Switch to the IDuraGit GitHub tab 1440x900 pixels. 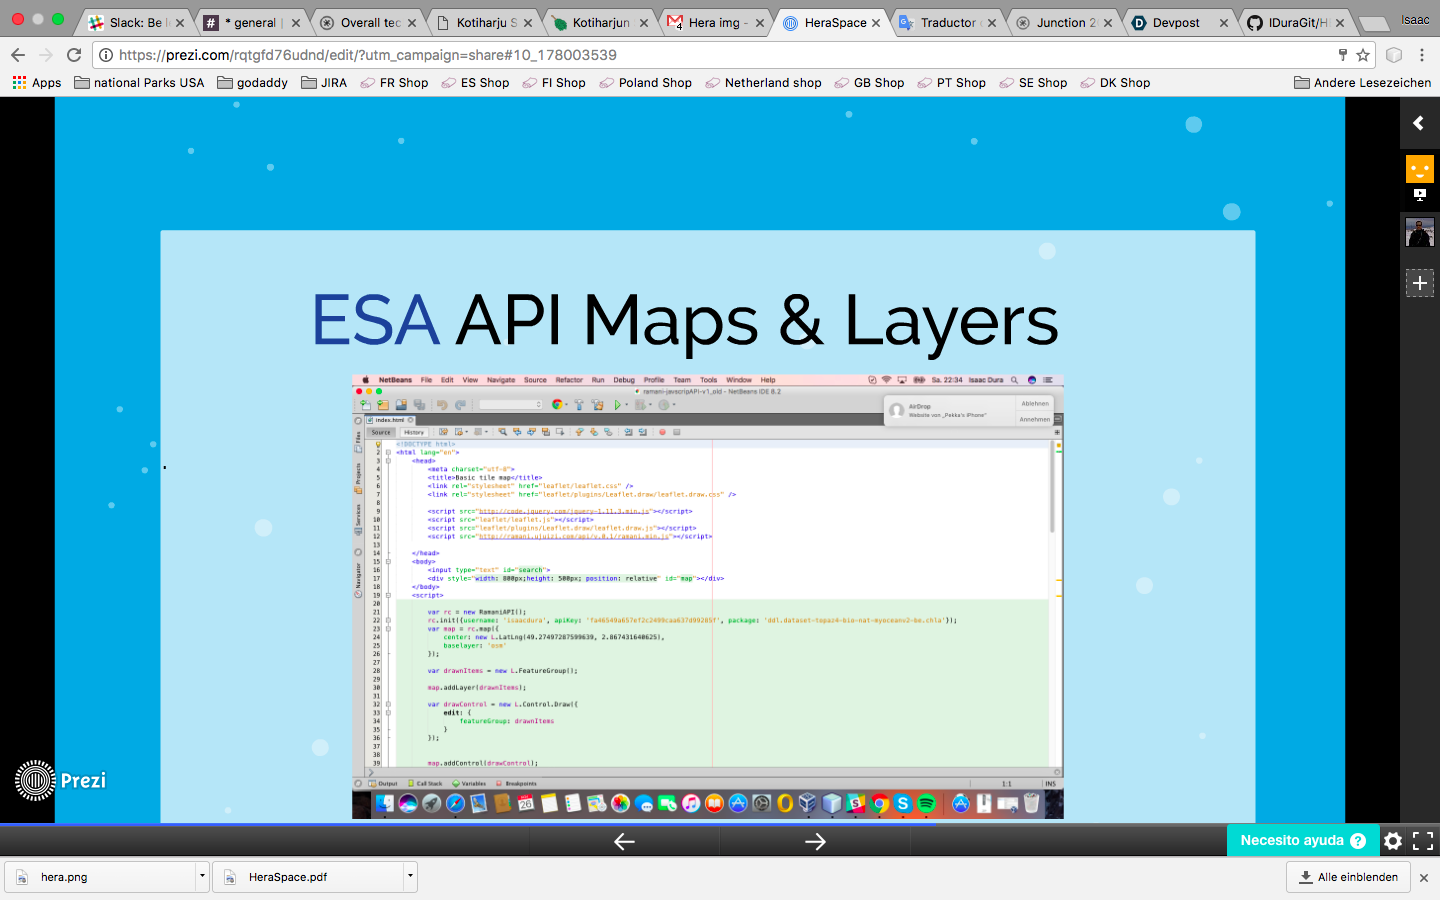click(x=1297, y=22)
